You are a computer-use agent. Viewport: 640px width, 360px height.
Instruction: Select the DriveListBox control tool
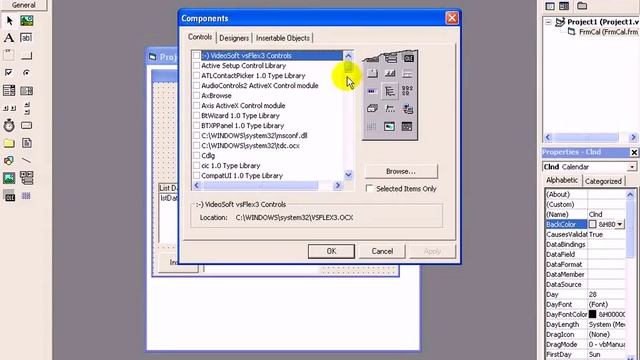(27, 125)
